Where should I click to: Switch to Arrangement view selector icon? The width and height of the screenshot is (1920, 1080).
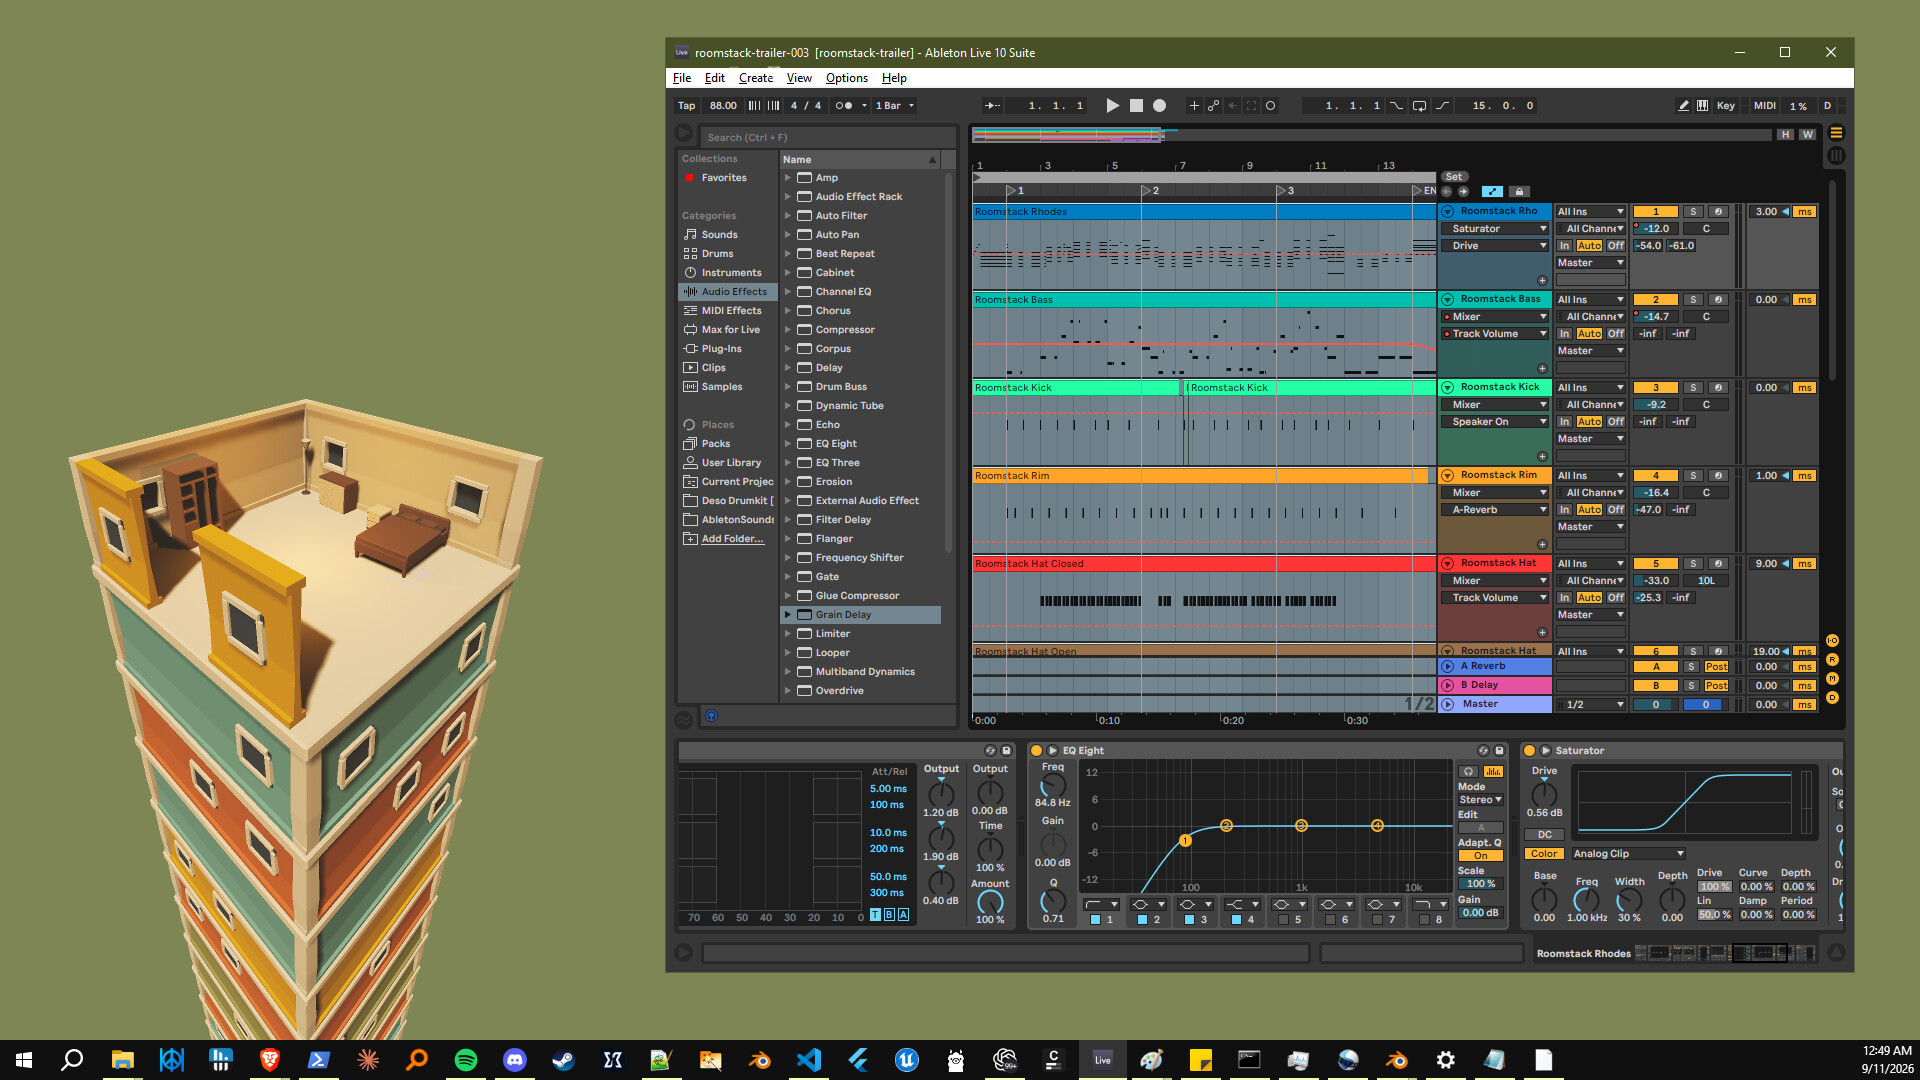coord(1836,133)
